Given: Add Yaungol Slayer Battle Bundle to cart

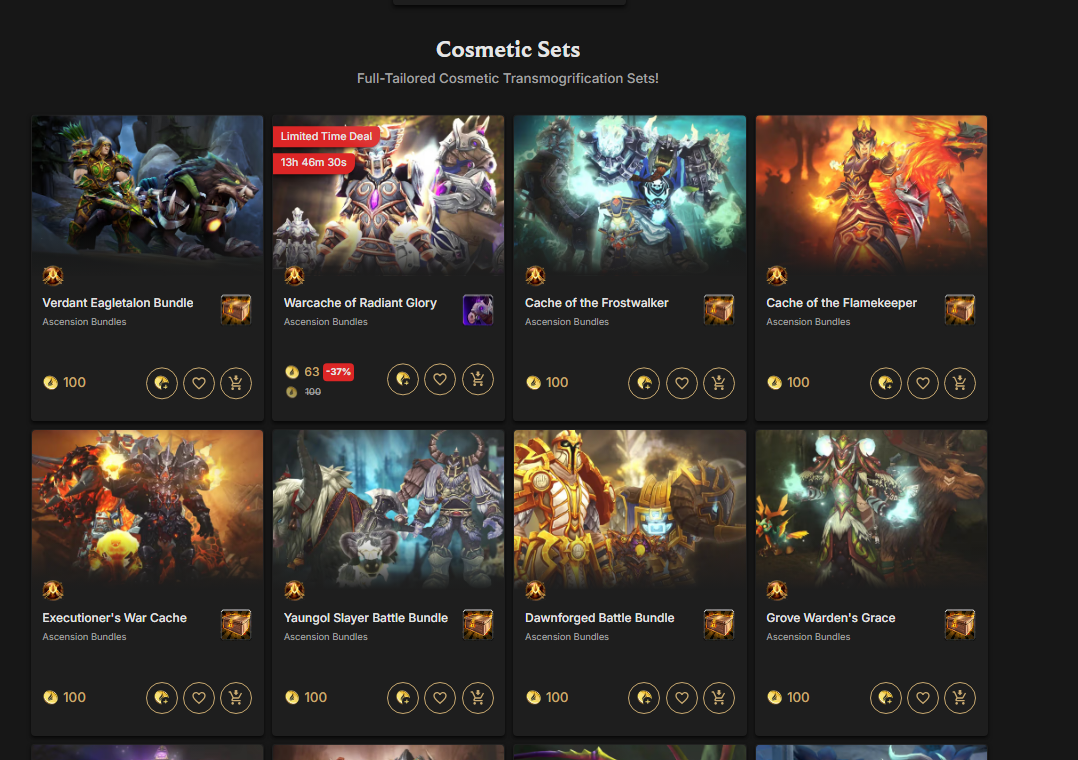Looking at the screenshot, I should [x=478, y=698].
